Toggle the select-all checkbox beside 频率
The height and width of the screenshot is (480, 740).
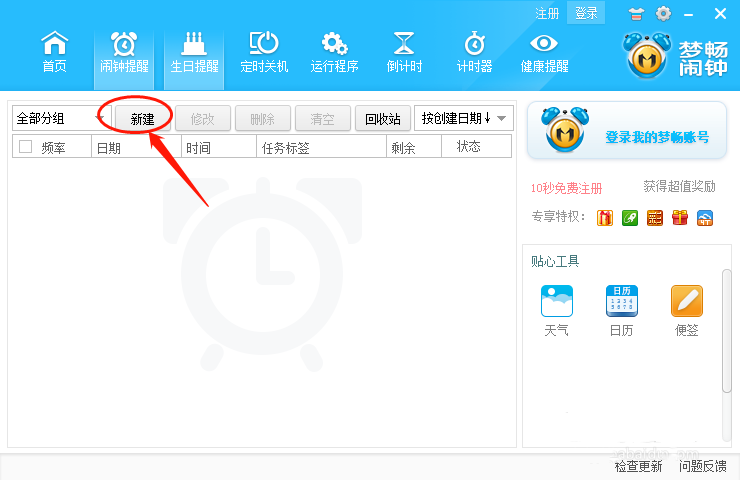pos(25,147)
